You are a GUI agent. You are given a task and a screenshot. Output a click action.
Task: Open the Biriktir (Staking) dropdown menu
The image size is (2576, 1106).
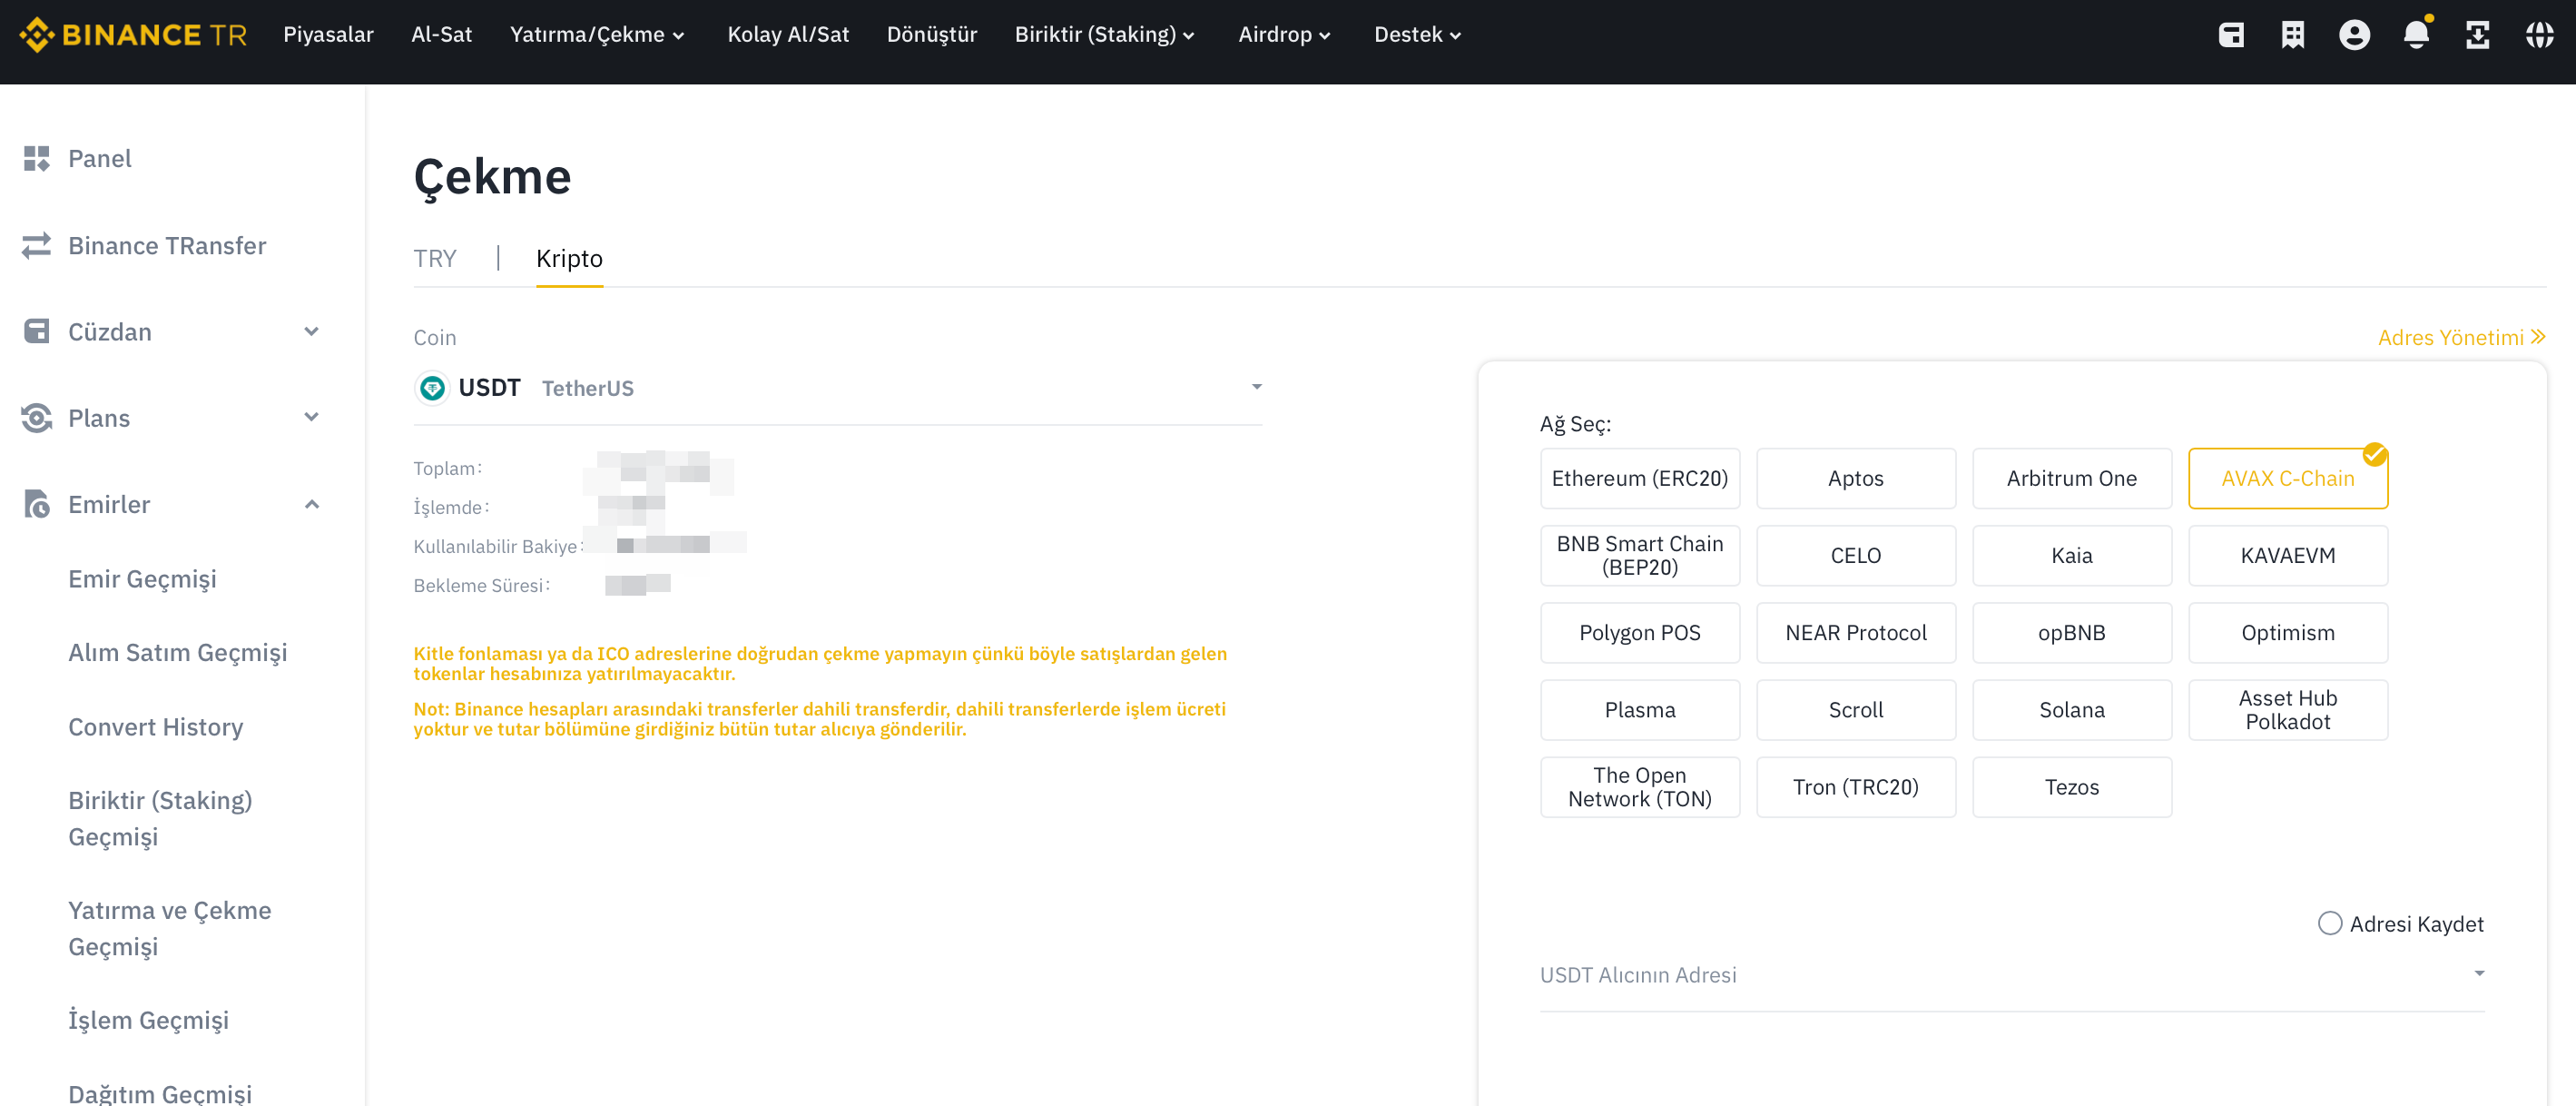(x=1105, y=35)
